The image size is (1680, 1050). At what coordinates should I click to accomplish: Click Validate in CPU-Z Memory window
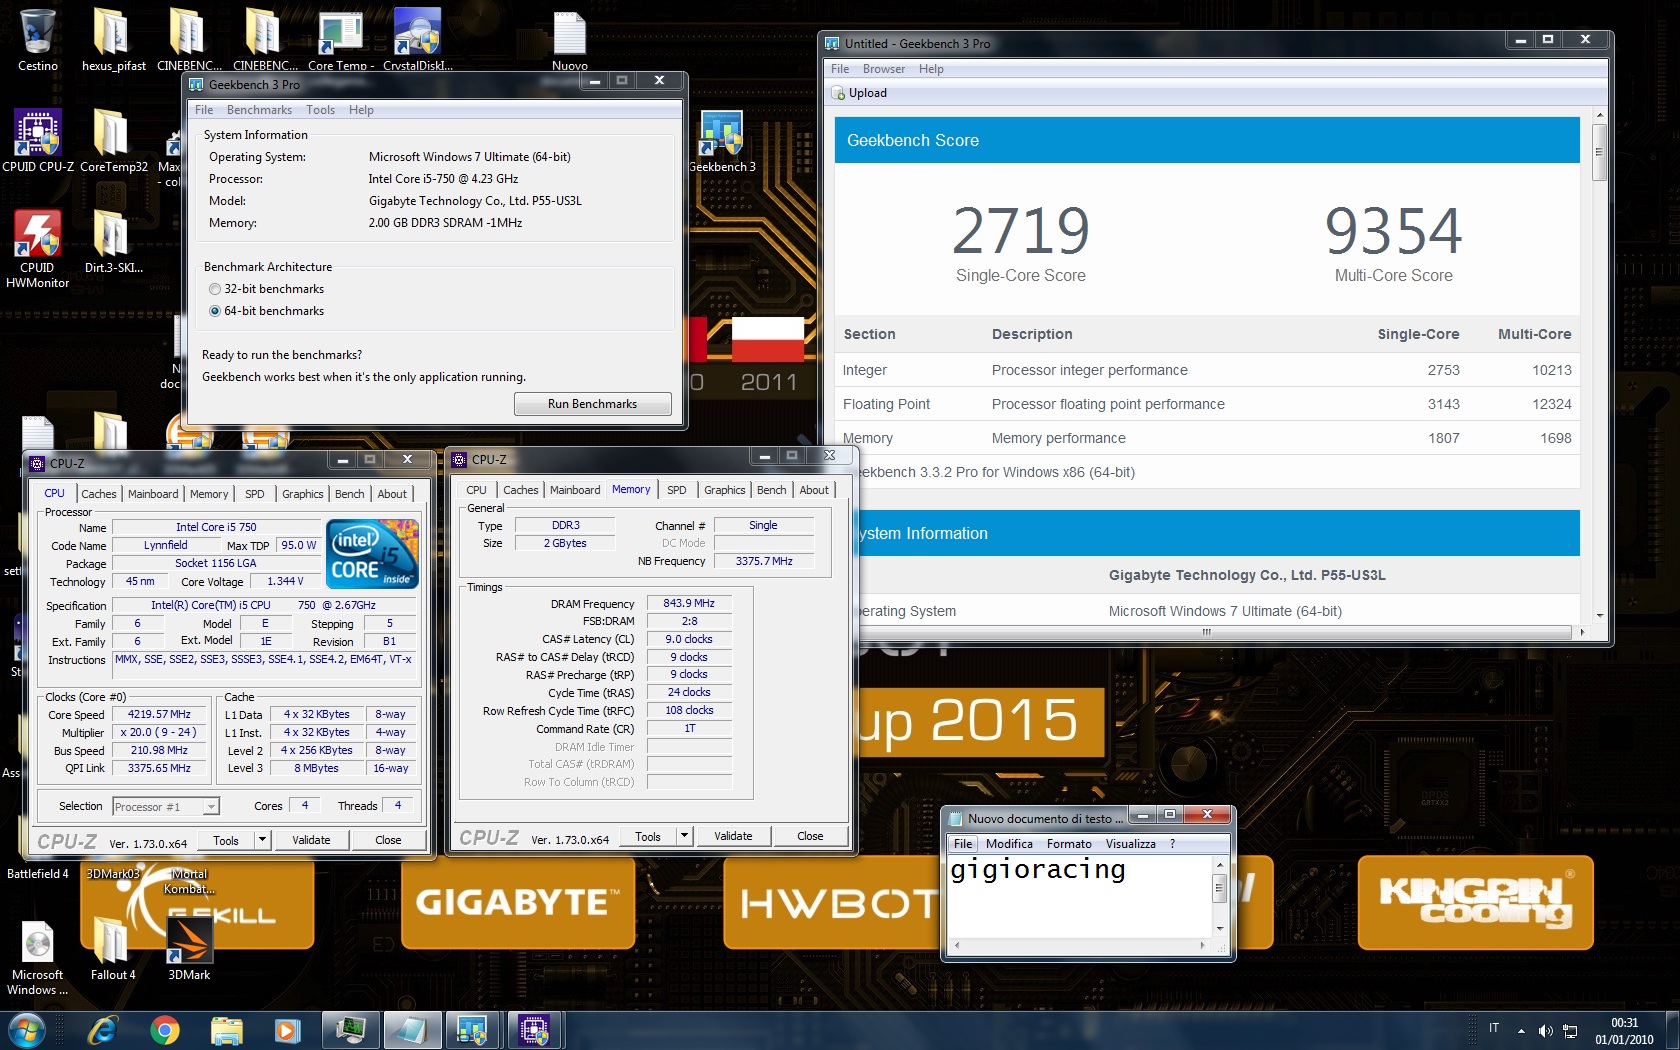coord(733,836)
